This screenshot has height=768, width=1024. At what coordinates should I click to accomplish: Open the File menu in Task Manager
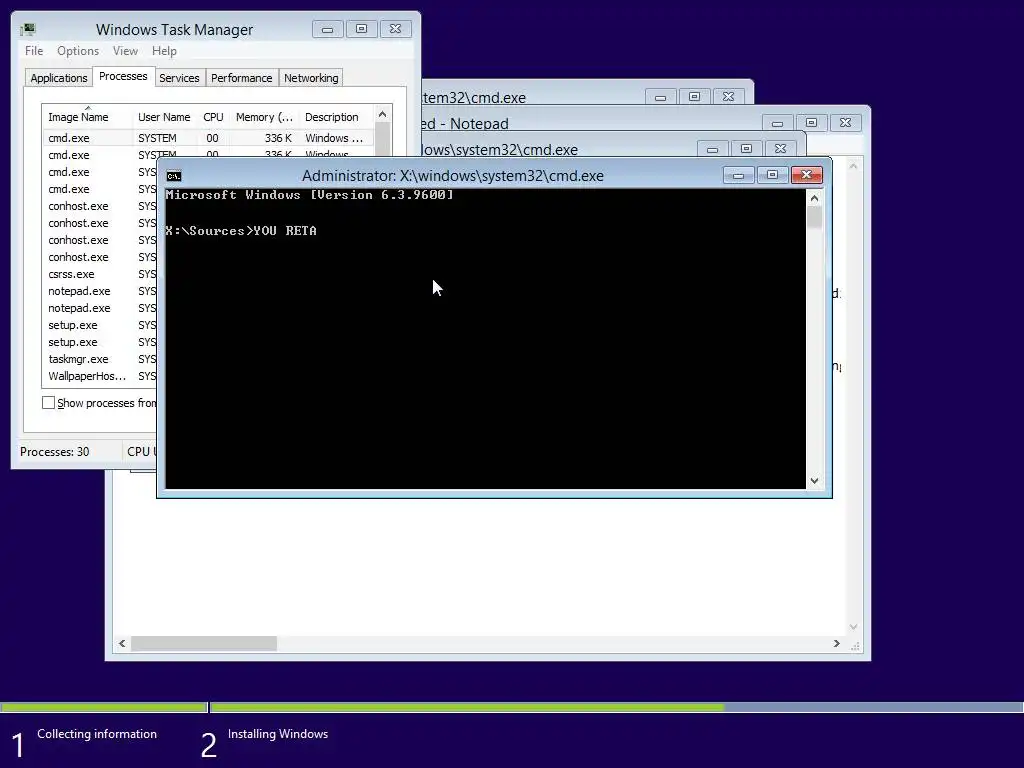(34, 51)
